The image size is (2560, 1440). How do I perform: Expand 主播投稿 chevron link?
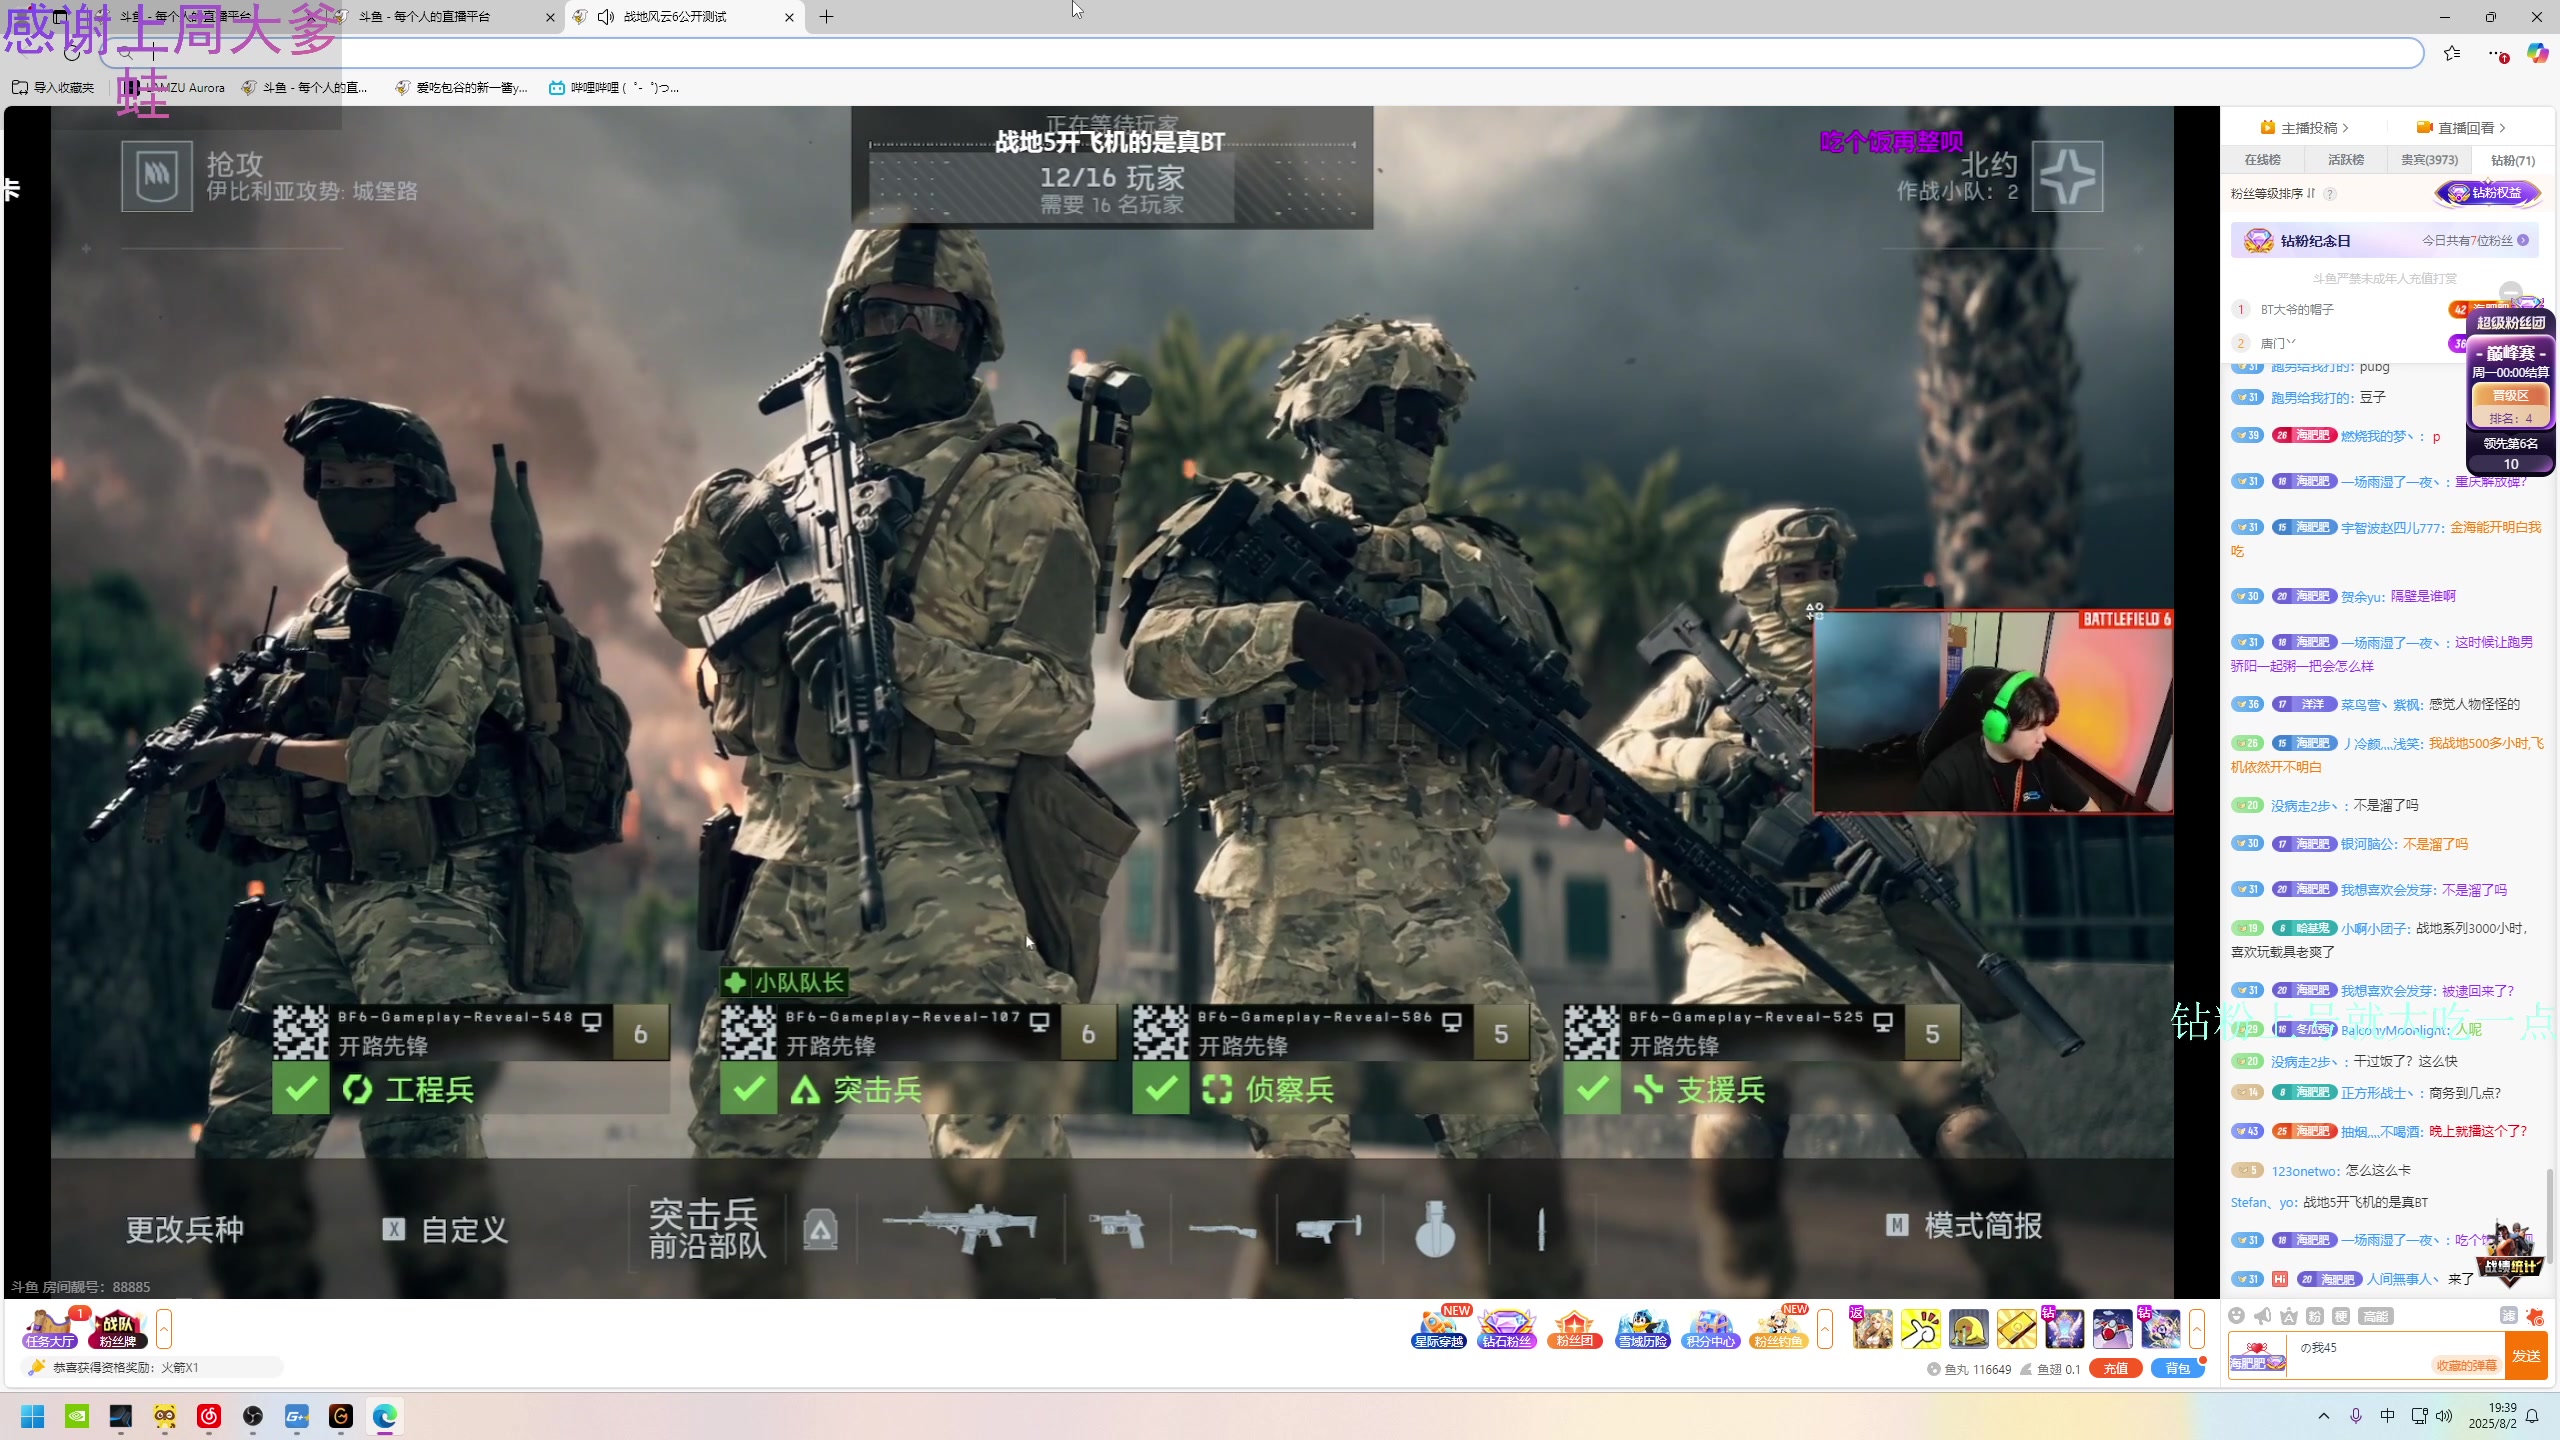point(2345,128)
